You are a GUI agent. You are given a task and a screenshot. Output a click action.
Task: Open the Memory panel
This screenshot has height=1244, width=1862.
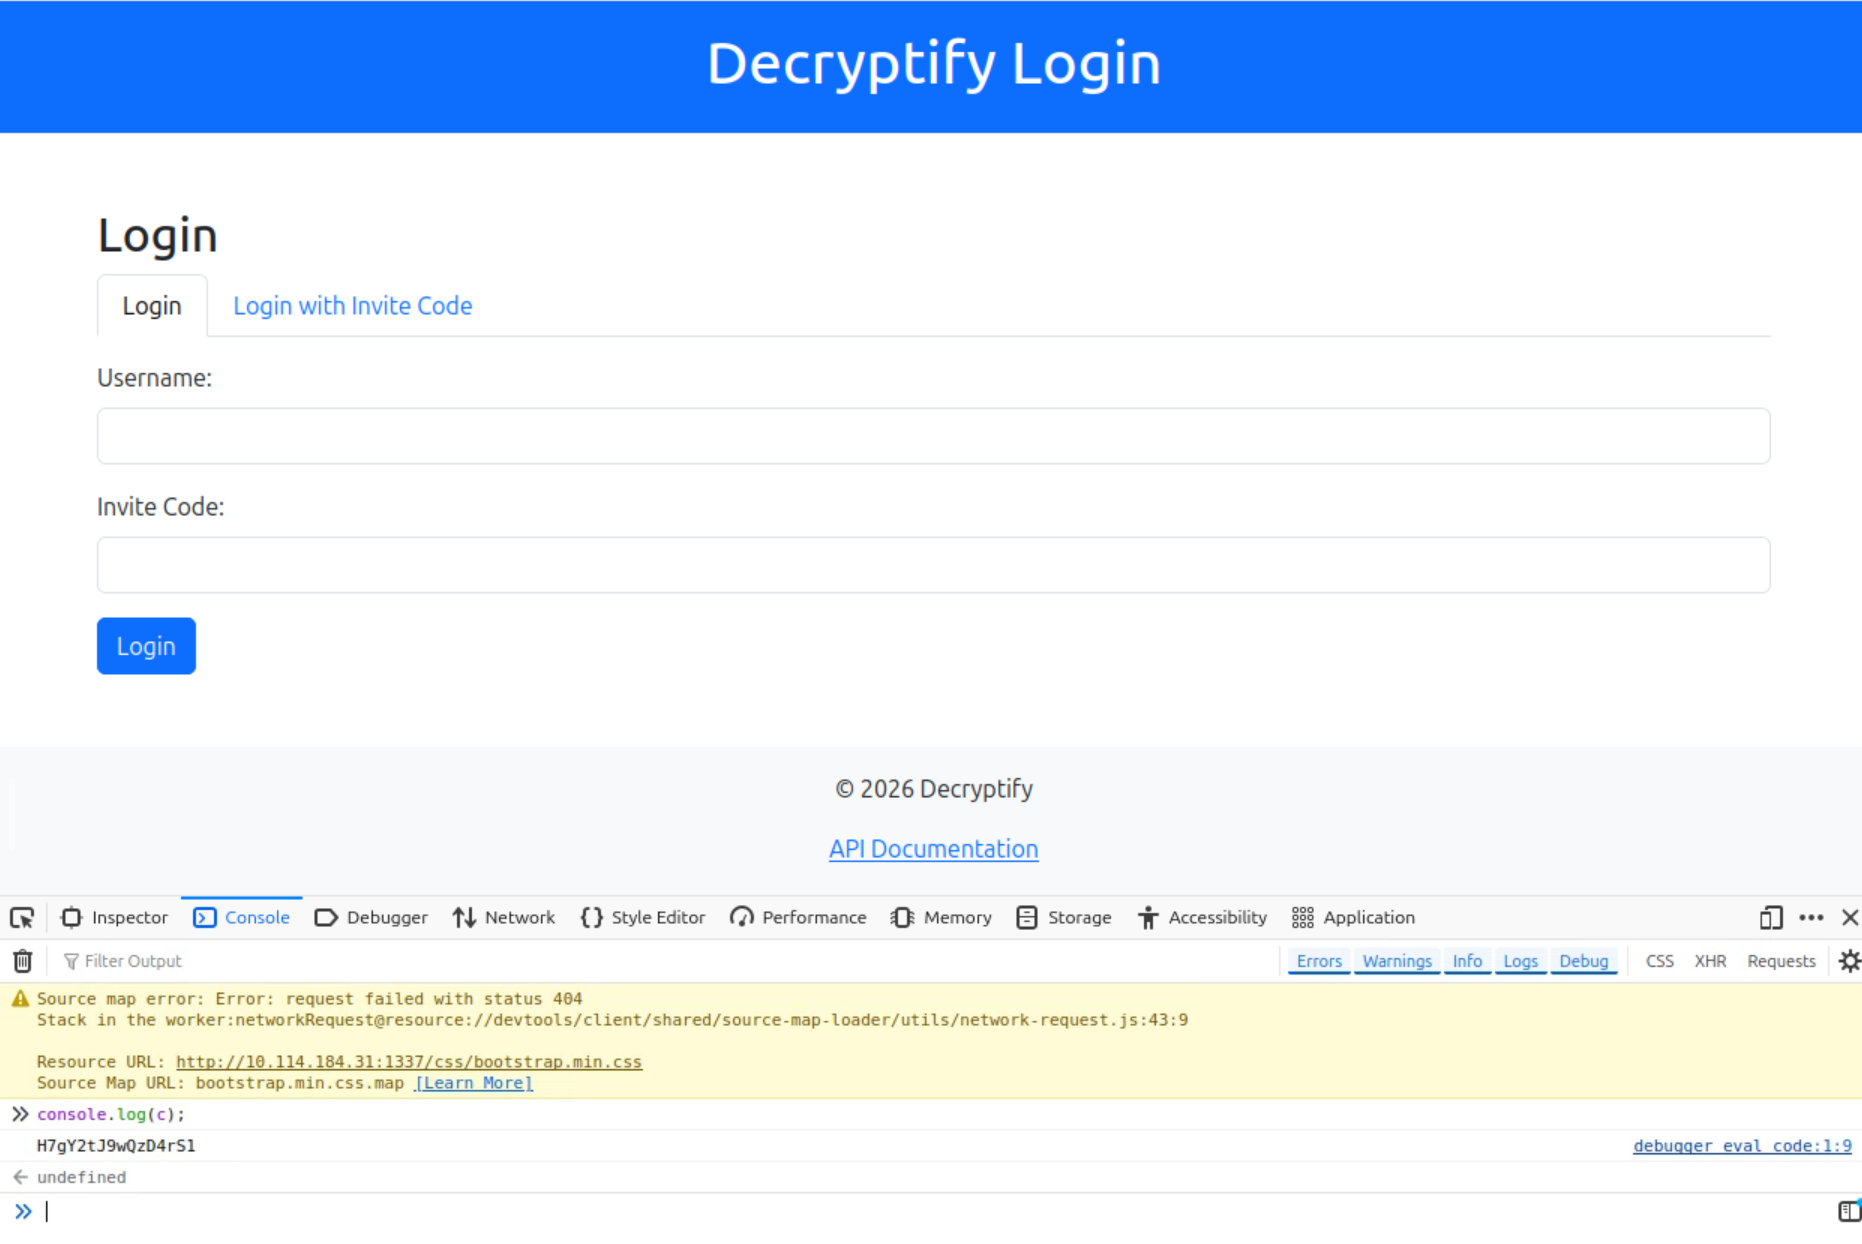[x=942, y=918]
